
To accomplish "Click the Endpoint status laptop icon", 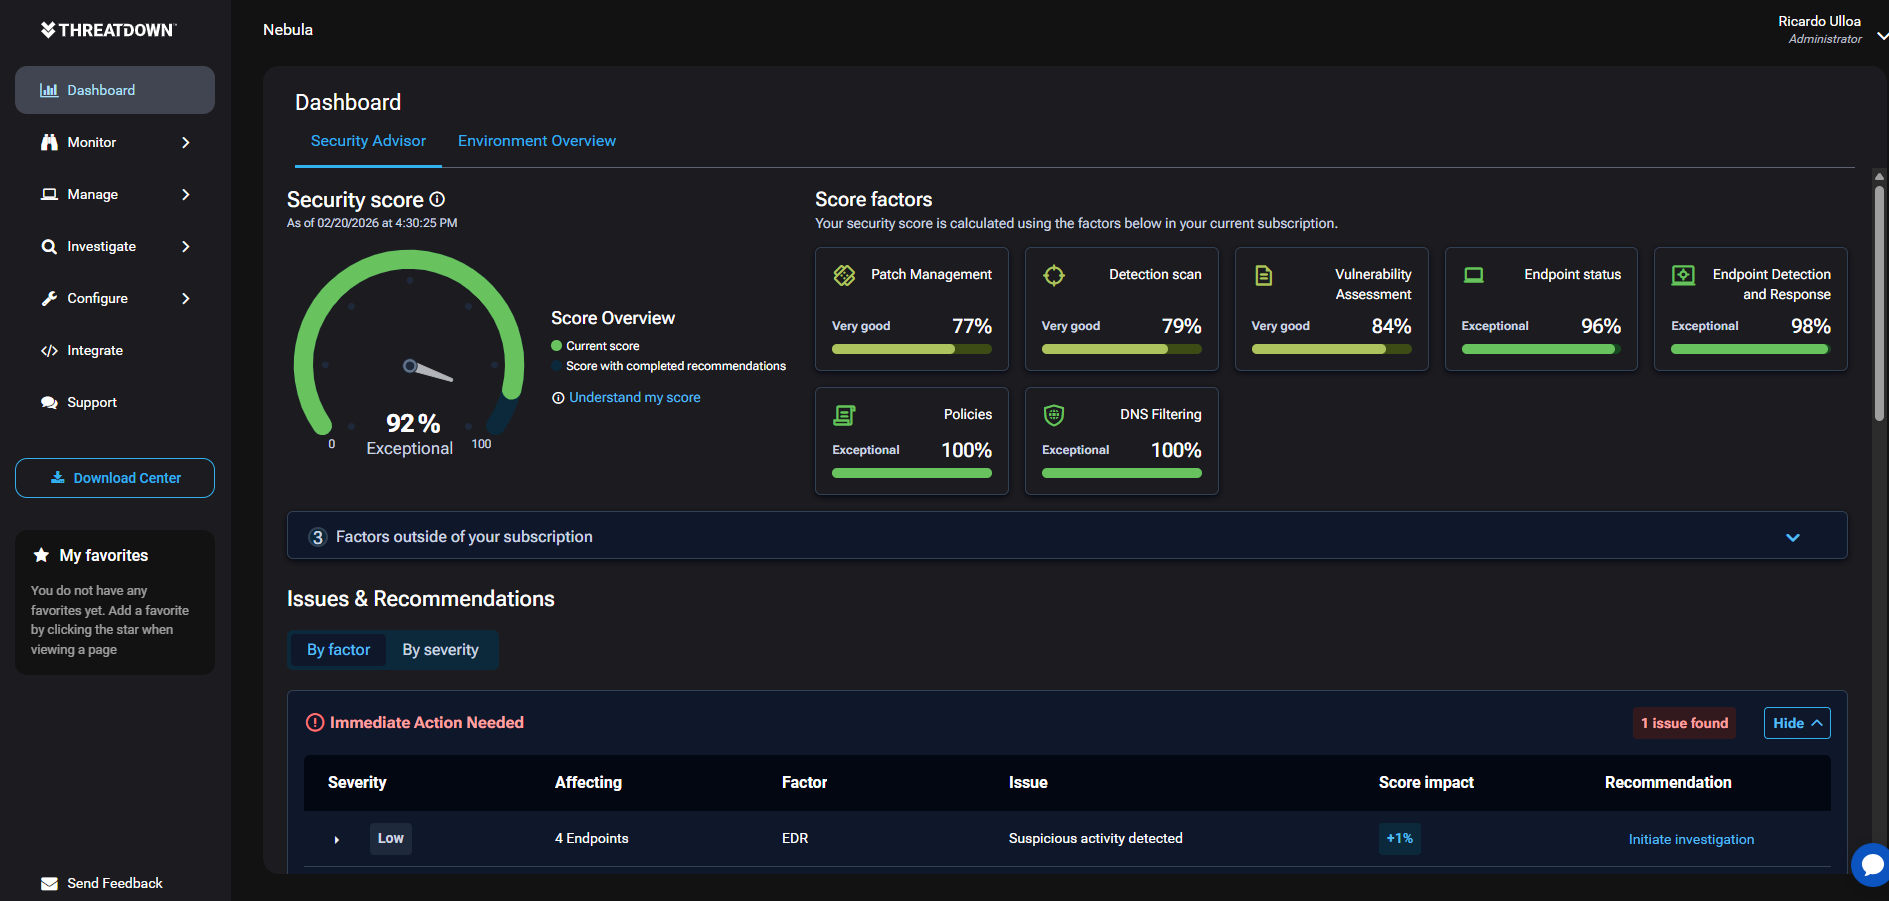I will click(x=1473, y=275).
